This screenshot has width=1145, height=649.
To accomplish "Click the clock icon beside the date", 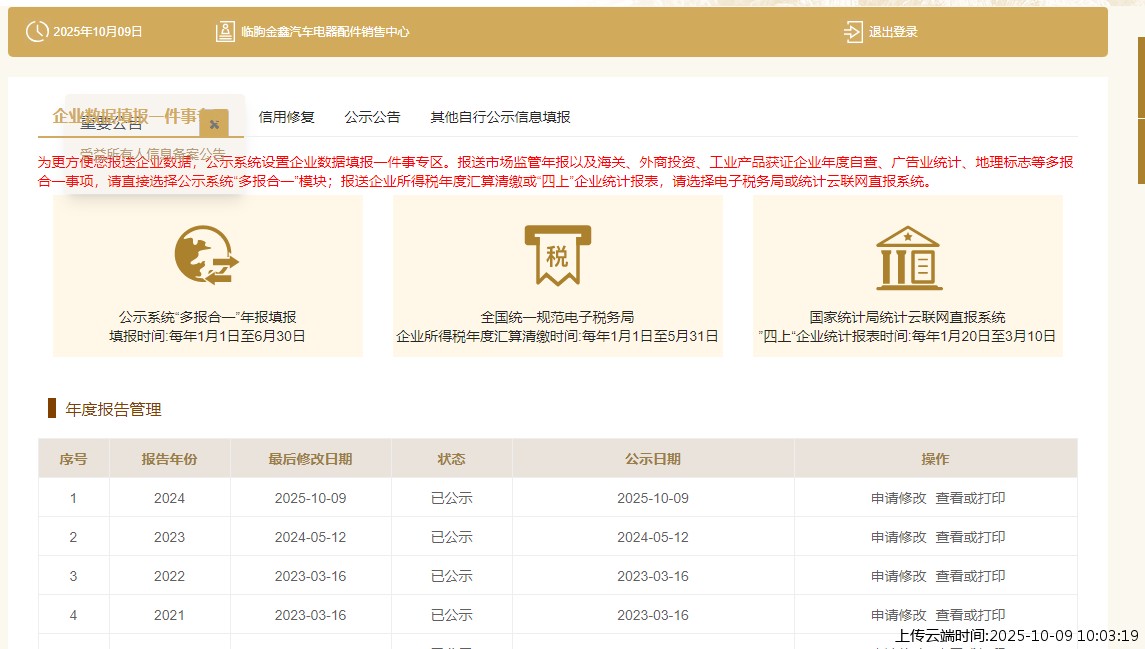I will point(36,31).
